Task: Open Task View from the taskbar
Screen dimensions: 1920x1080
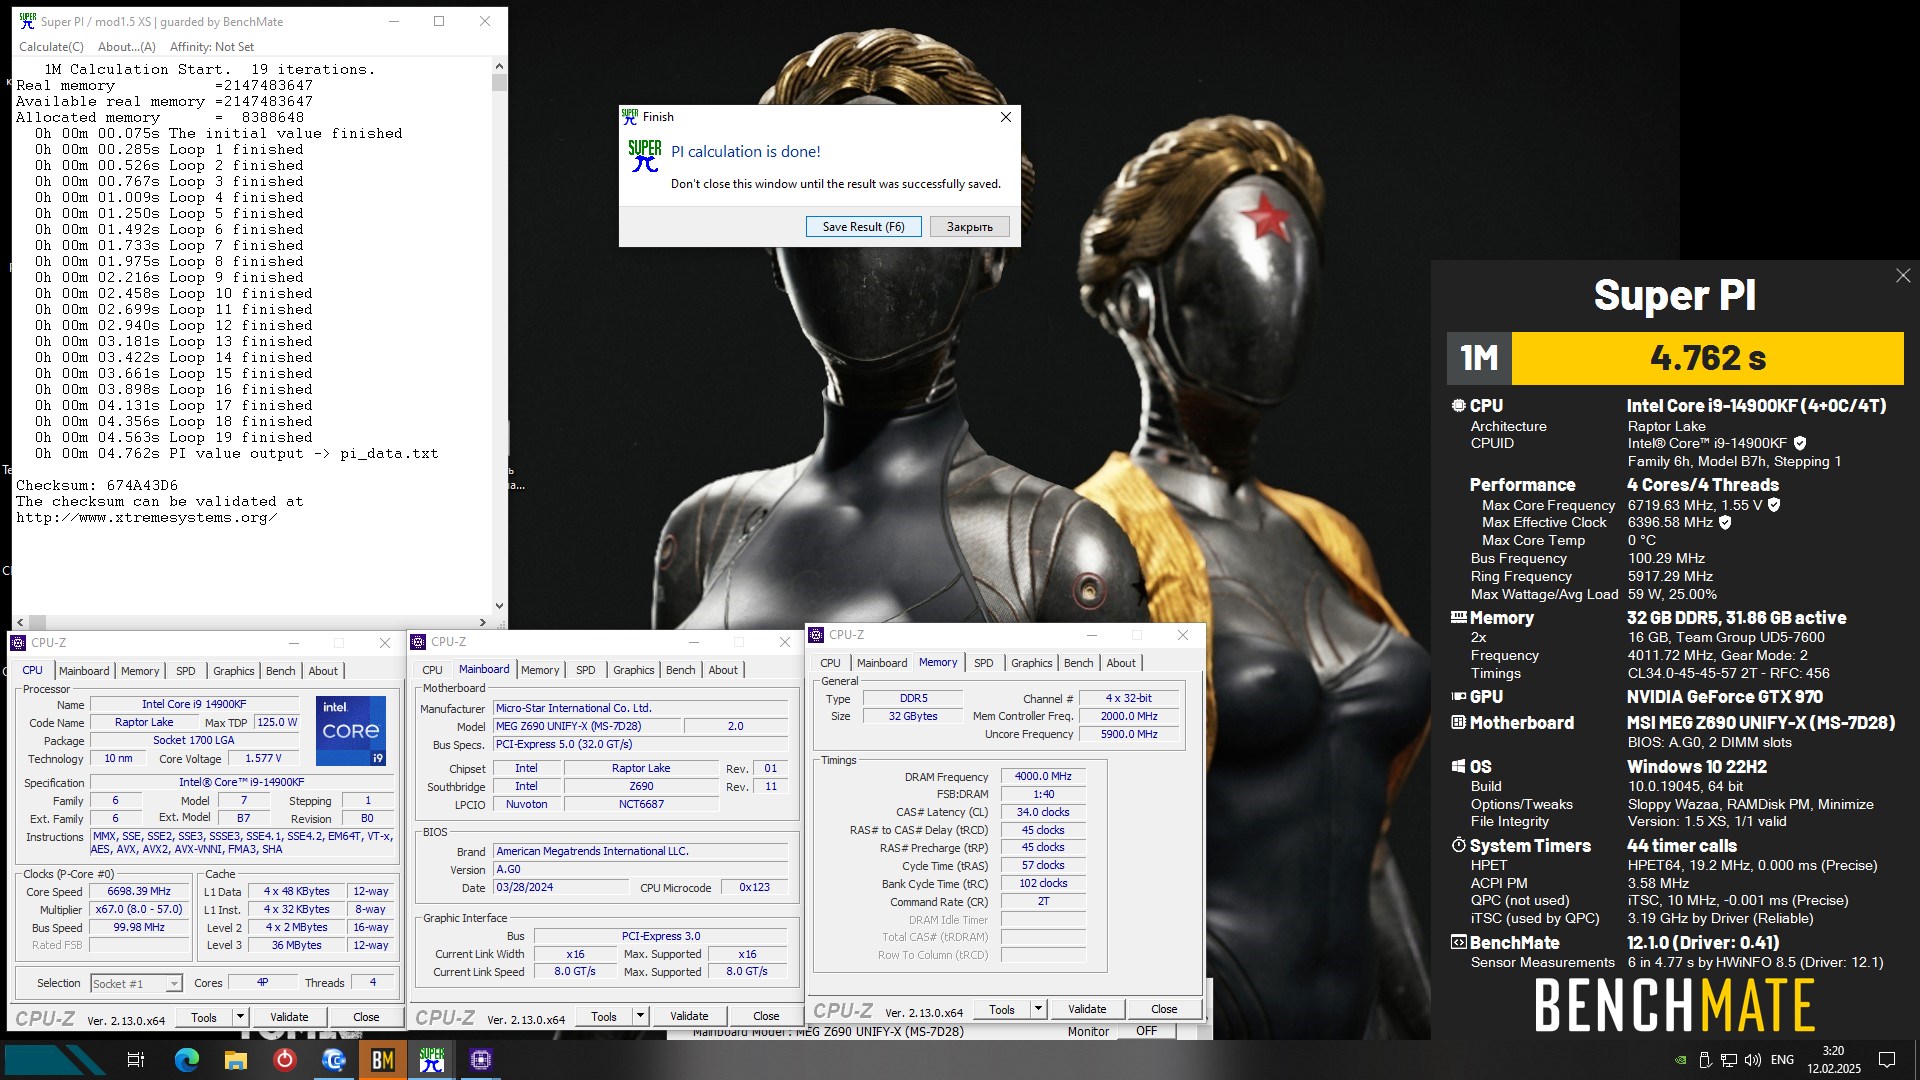Action: pyautogui.click(x=136, y=1060)
